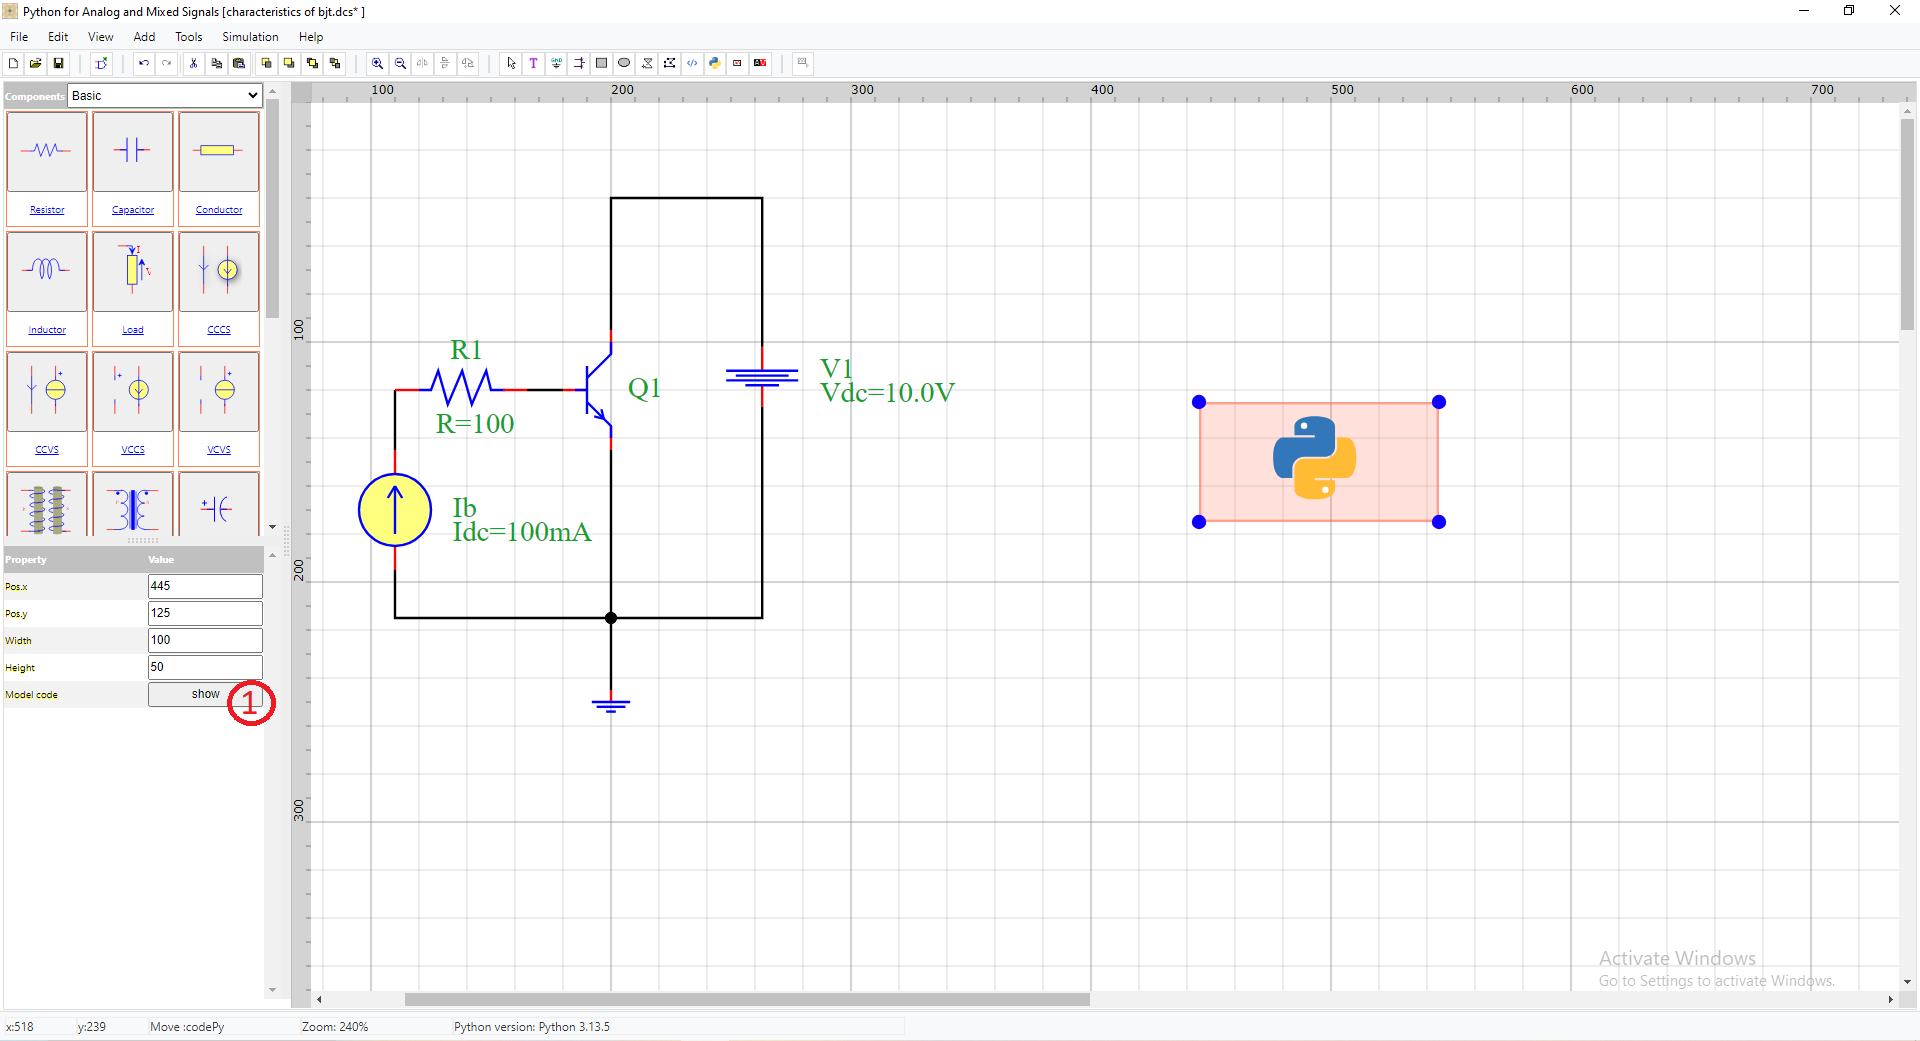Click the Python logo icon in toolbar
Screen dimensions: 1920x1041
coord(715,63)
